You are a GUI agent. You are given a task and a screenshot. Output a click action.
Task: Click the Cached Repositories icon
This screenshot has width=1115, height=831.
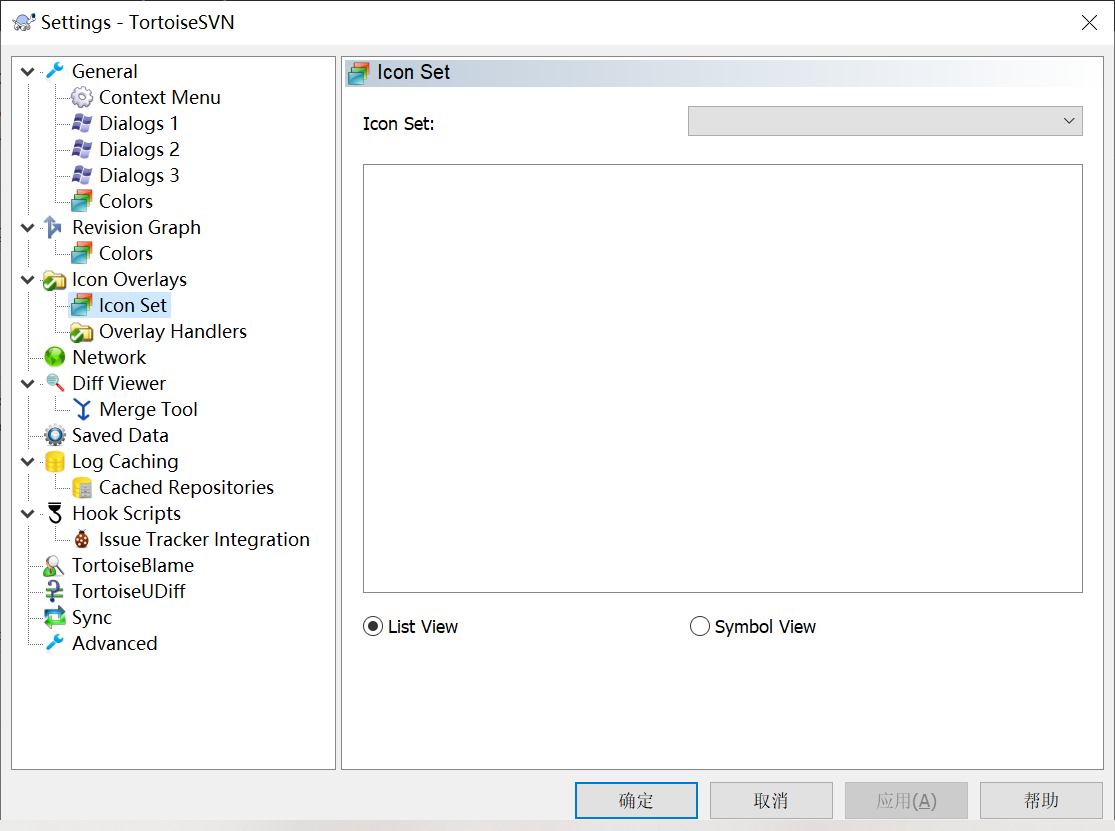tap(82, 488)
